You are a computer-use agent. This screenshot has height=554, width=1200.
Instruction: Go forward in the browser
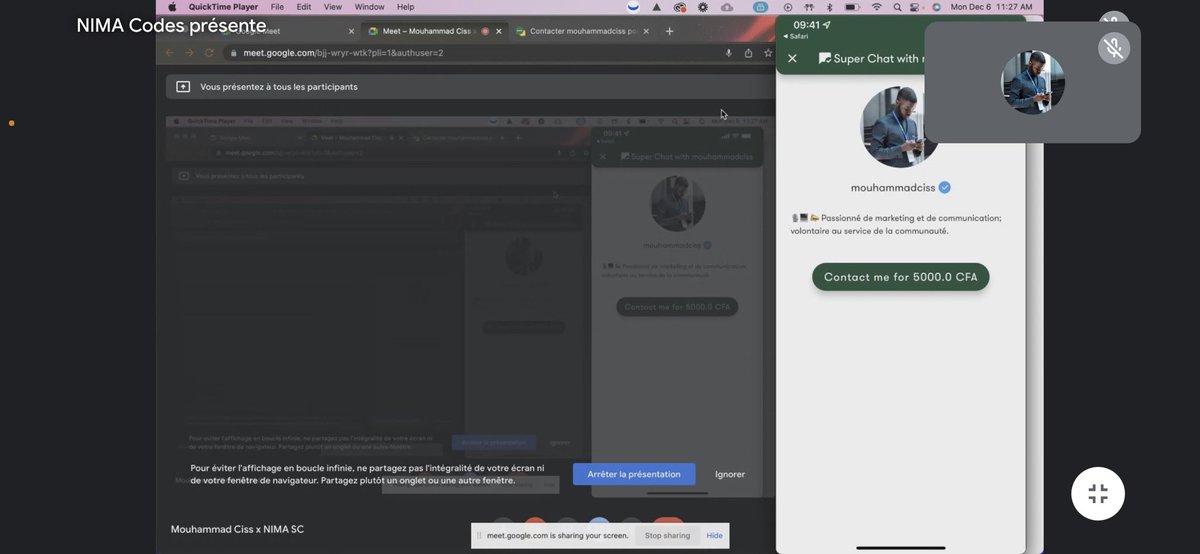[189, 52]
